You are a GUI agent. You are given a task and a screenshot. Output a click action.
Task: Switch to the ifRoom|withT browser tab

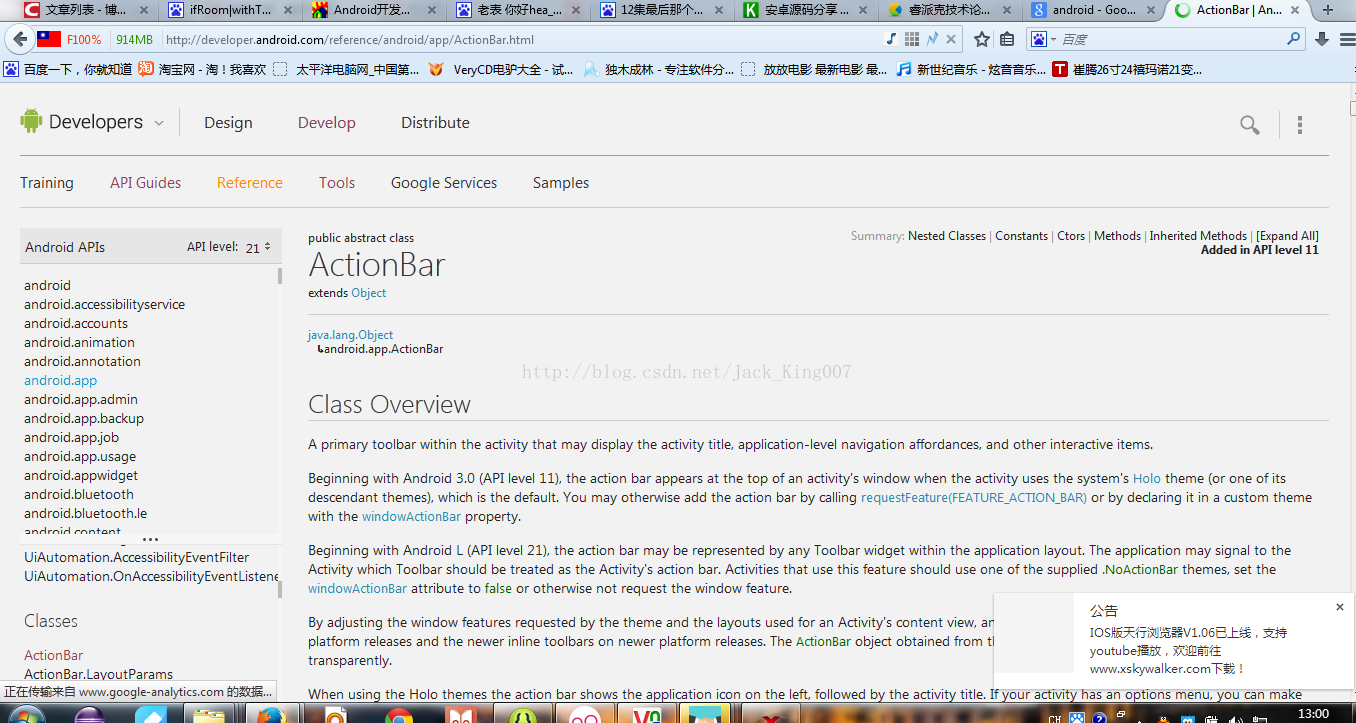pyautogui.click(x=230, y=10)
